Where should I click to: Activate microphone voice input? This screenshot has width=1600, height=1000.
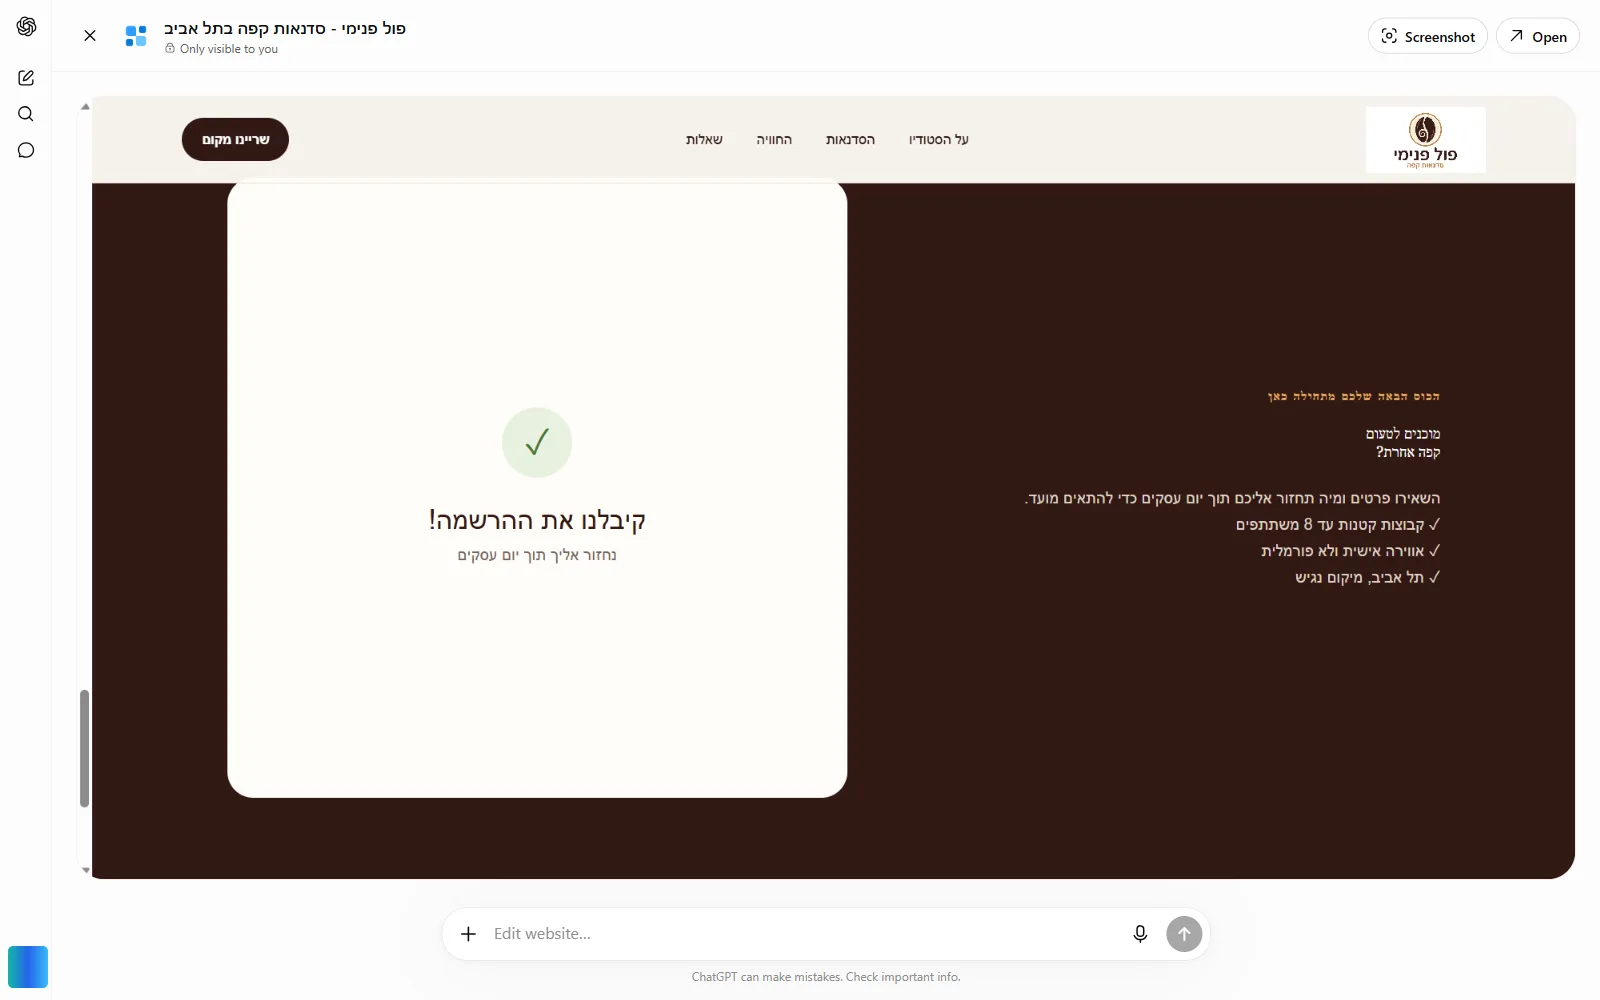tap(1140, 934)
